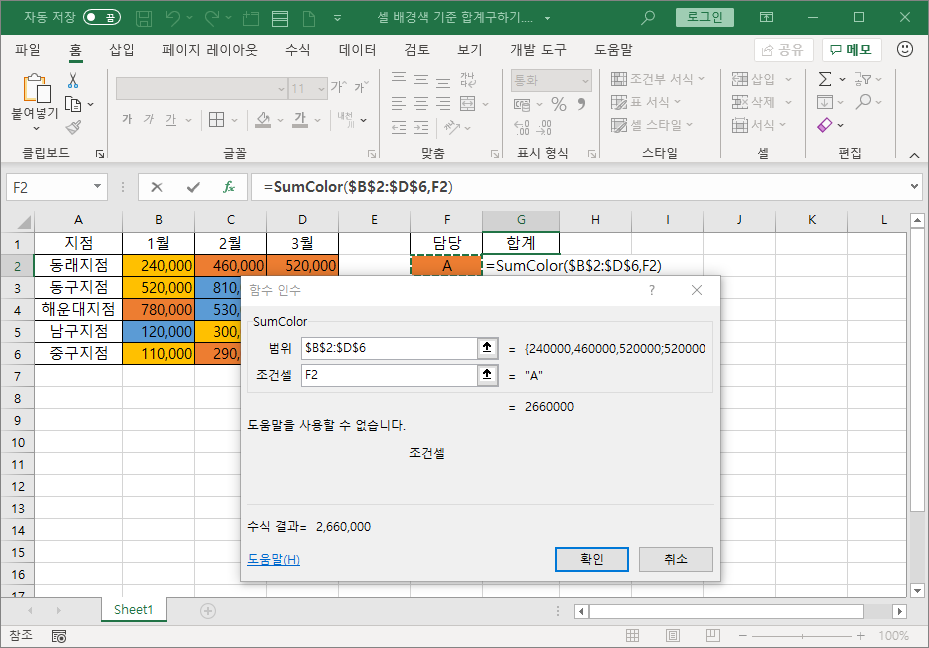
Task: Click the 조건셀 input field
Action: tap(389, 375)
